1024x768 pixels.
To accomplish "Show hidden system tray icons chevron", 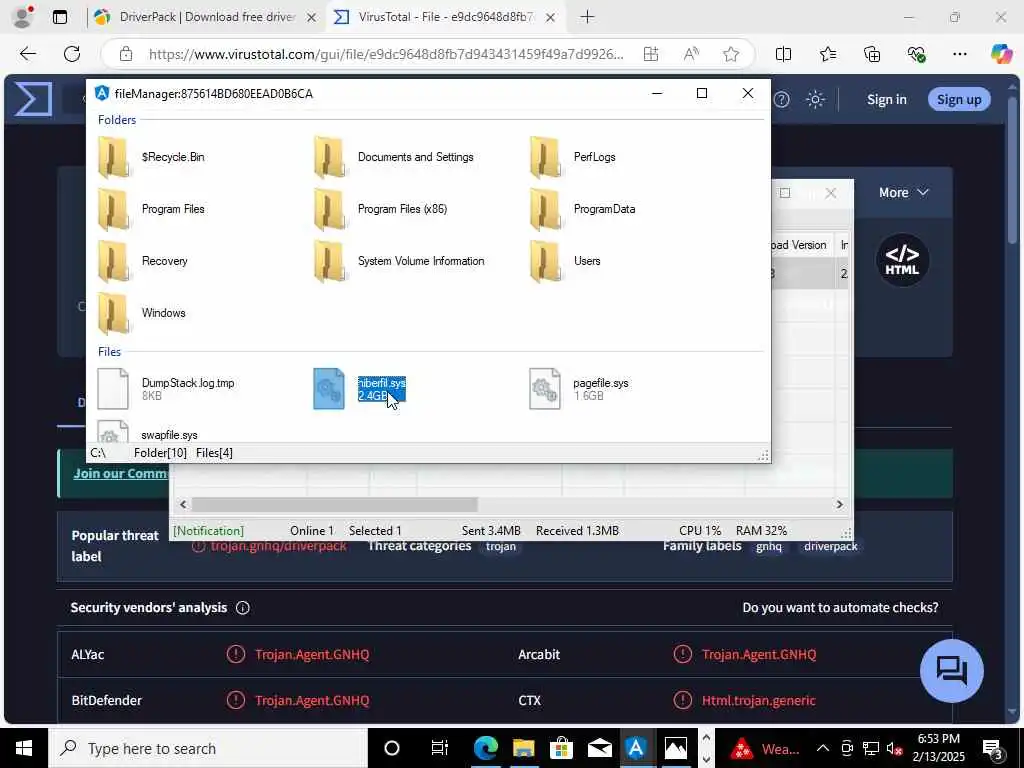I will tap(823, 748).
